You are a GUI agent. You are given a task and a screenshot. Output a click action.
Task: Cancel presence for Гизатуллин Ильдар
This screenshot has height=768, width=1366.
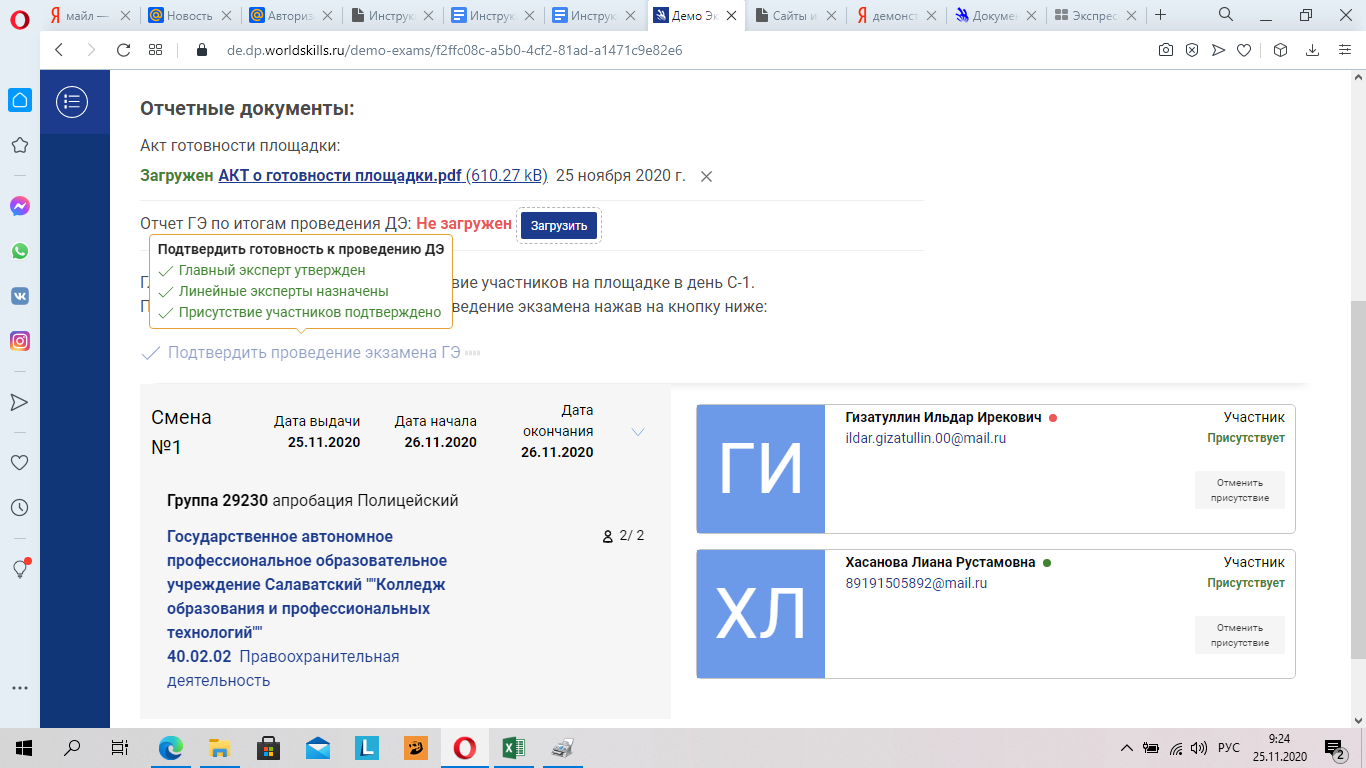click(x=1239, y=490)
